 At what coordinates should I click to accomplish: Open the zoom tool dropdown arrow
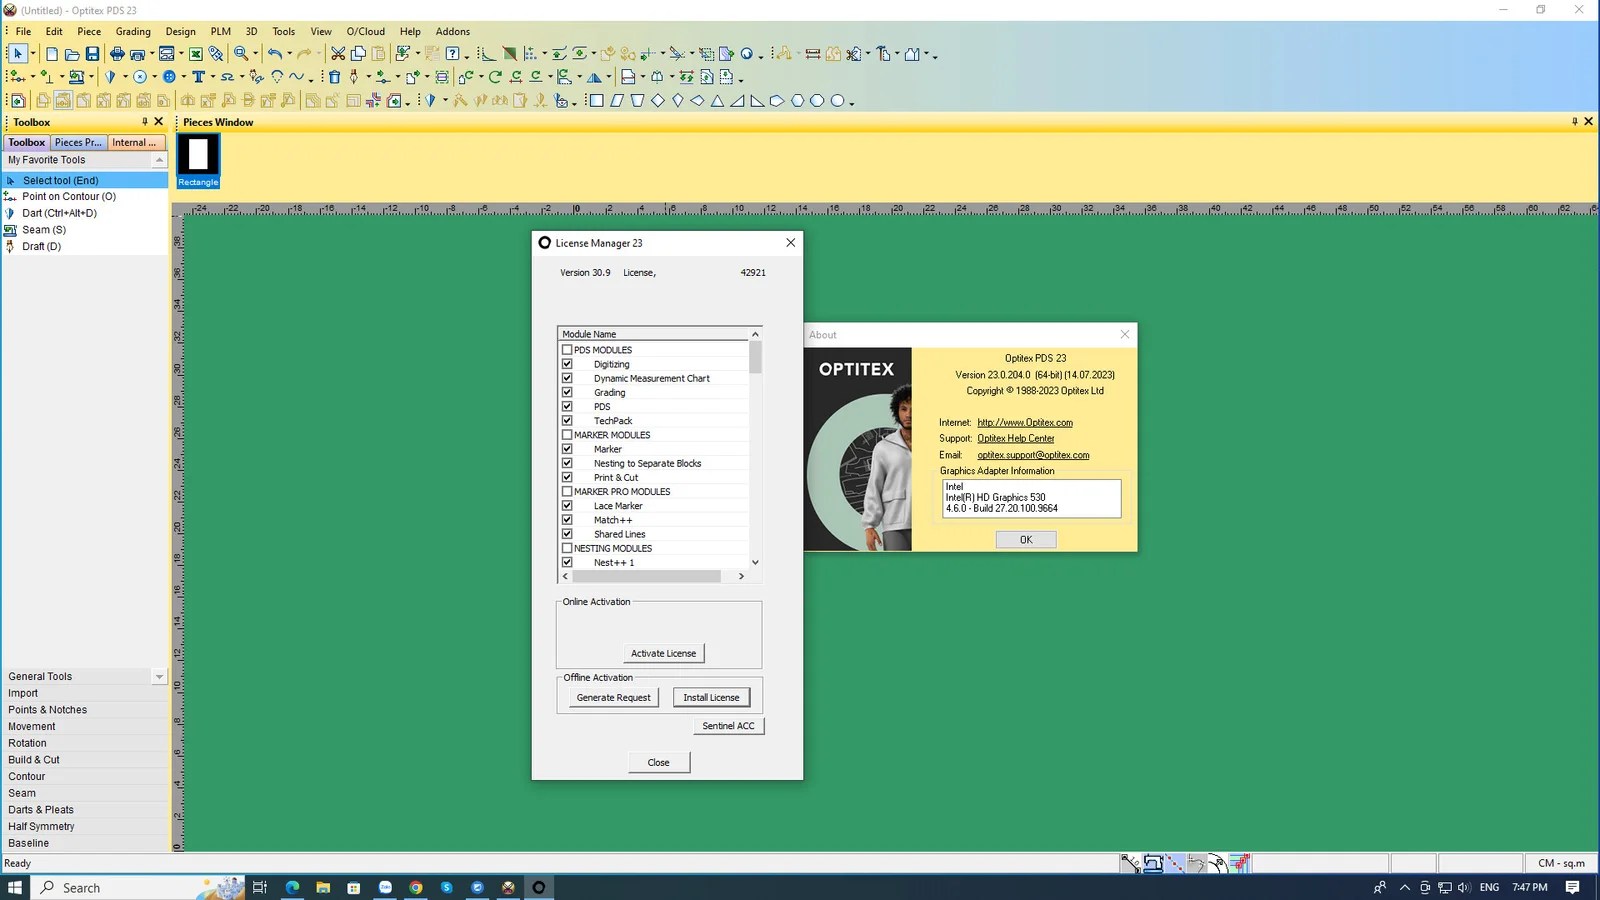click(256, 55)
